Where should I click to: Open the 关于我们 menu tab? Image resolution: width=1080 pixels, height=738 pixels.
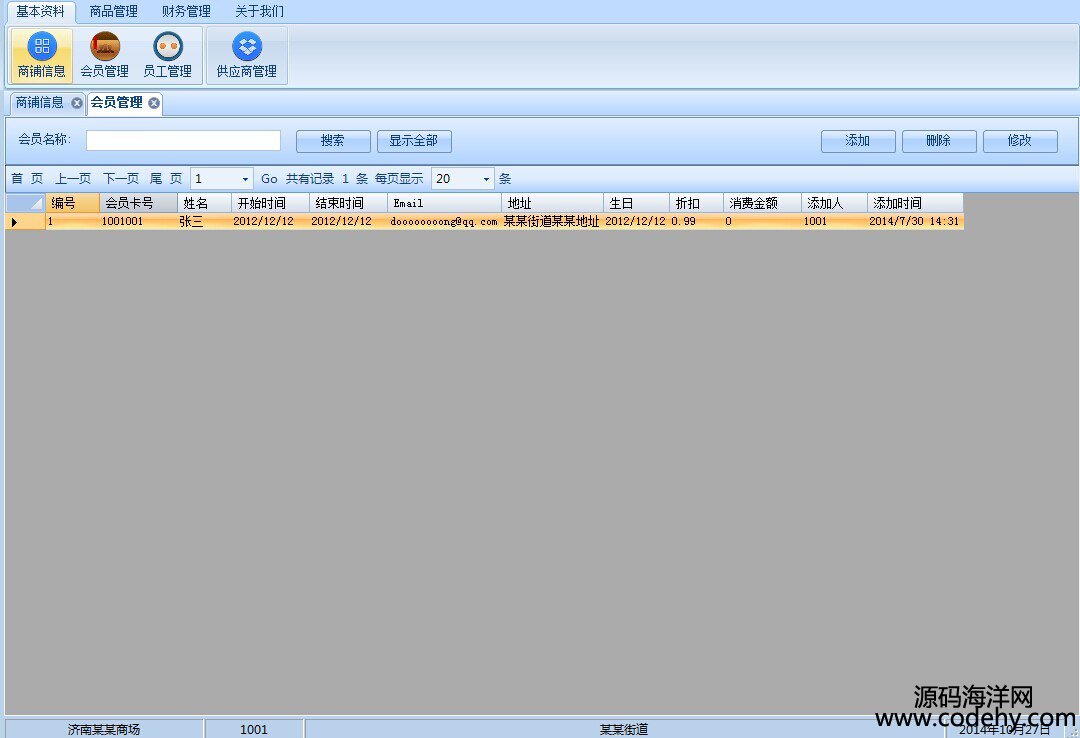pyautogui.click(x=259, y=12)
